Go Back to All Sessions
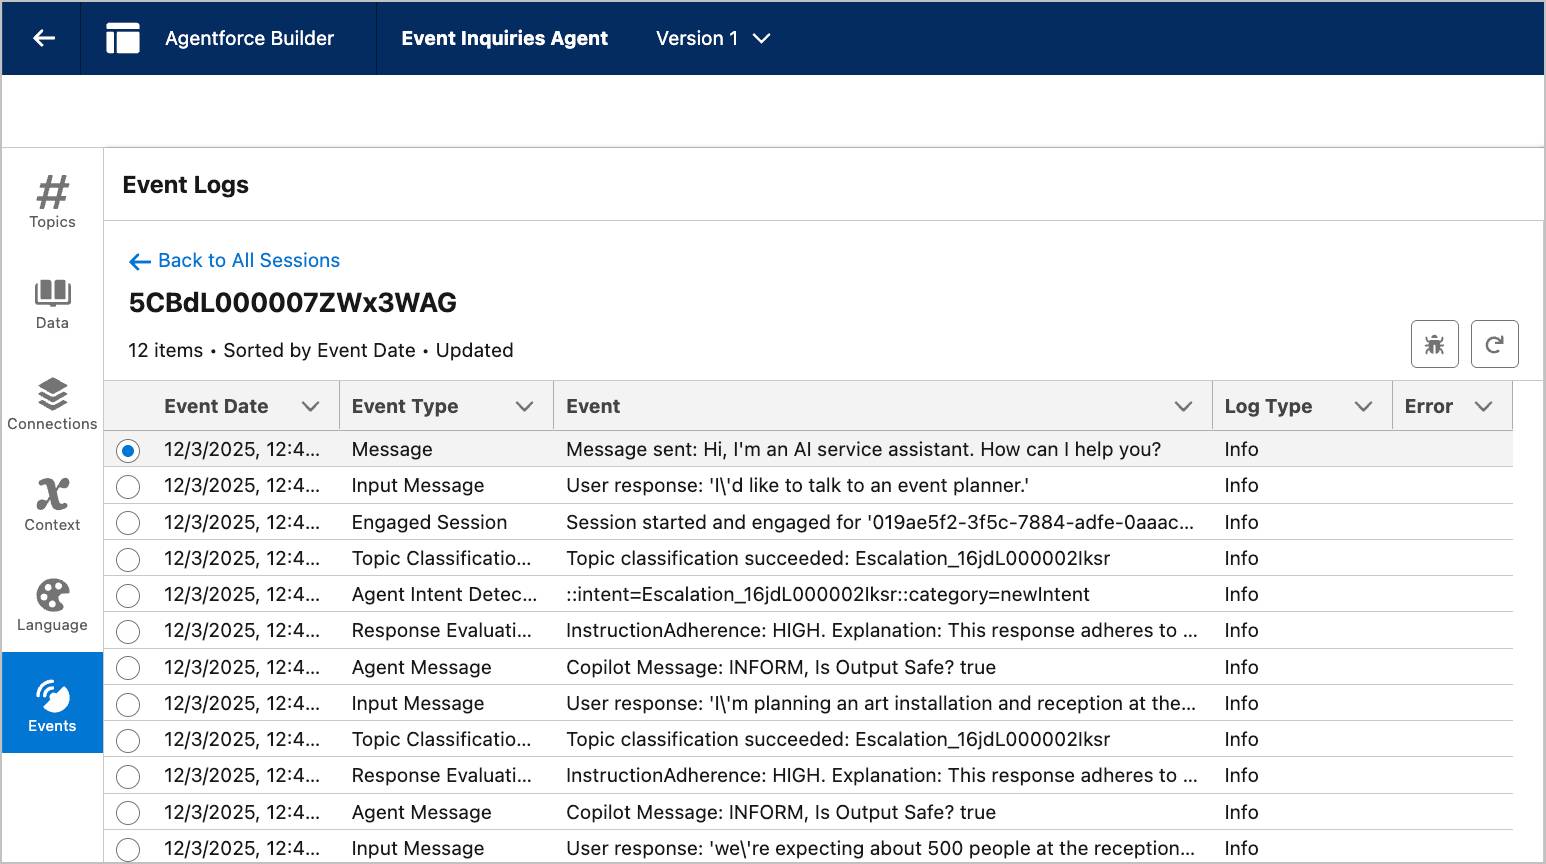 click(235, 260)
